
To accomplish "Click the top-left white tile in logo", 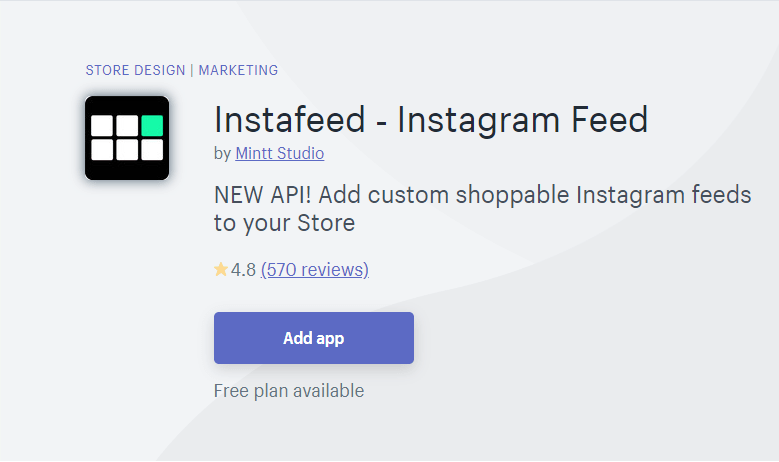I will click(x=102, y=126).
